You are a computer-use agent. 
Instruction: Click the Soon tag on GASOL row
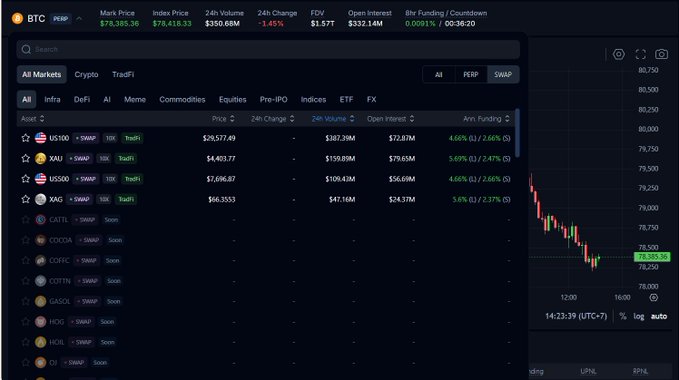pyautogui.click(x=113, y=301)
